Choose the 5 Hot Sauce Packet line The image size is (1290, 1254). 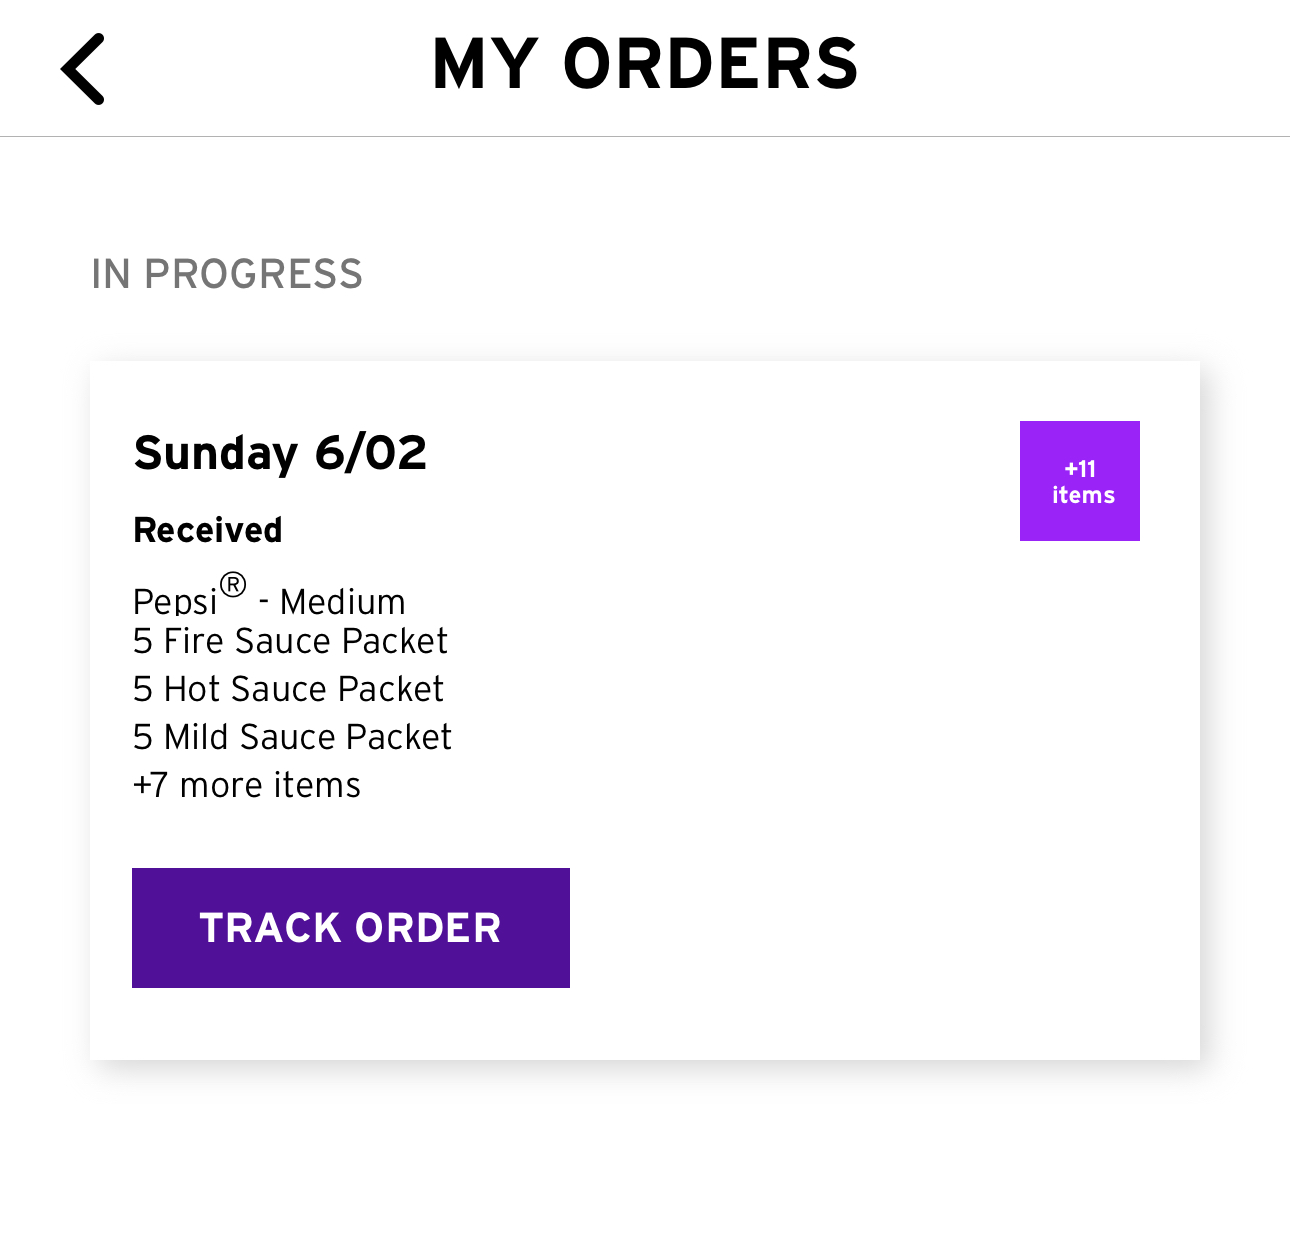(x=288, y=689)
